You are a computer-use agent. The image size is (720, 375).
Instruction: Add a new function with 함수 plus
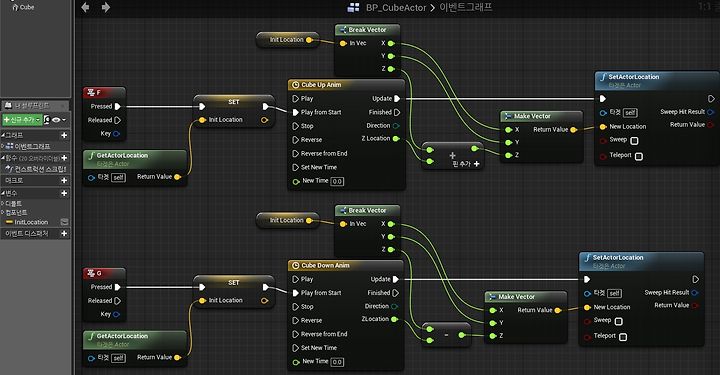click(64, 158)
